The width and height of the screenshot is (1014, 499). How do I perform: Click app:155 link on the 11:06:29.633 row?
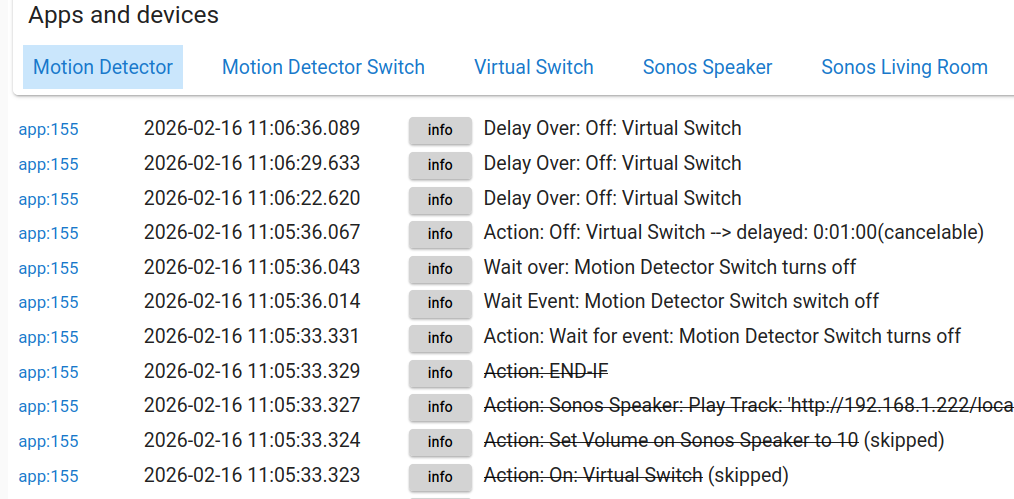[x=48, y=164]
